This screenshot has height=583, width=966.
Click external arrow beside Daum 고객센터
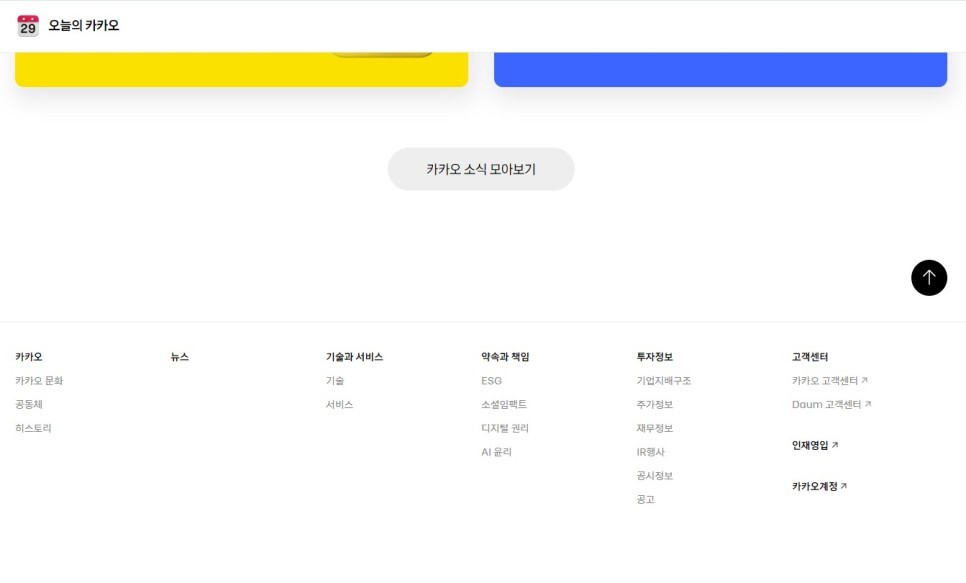point(868,404)
